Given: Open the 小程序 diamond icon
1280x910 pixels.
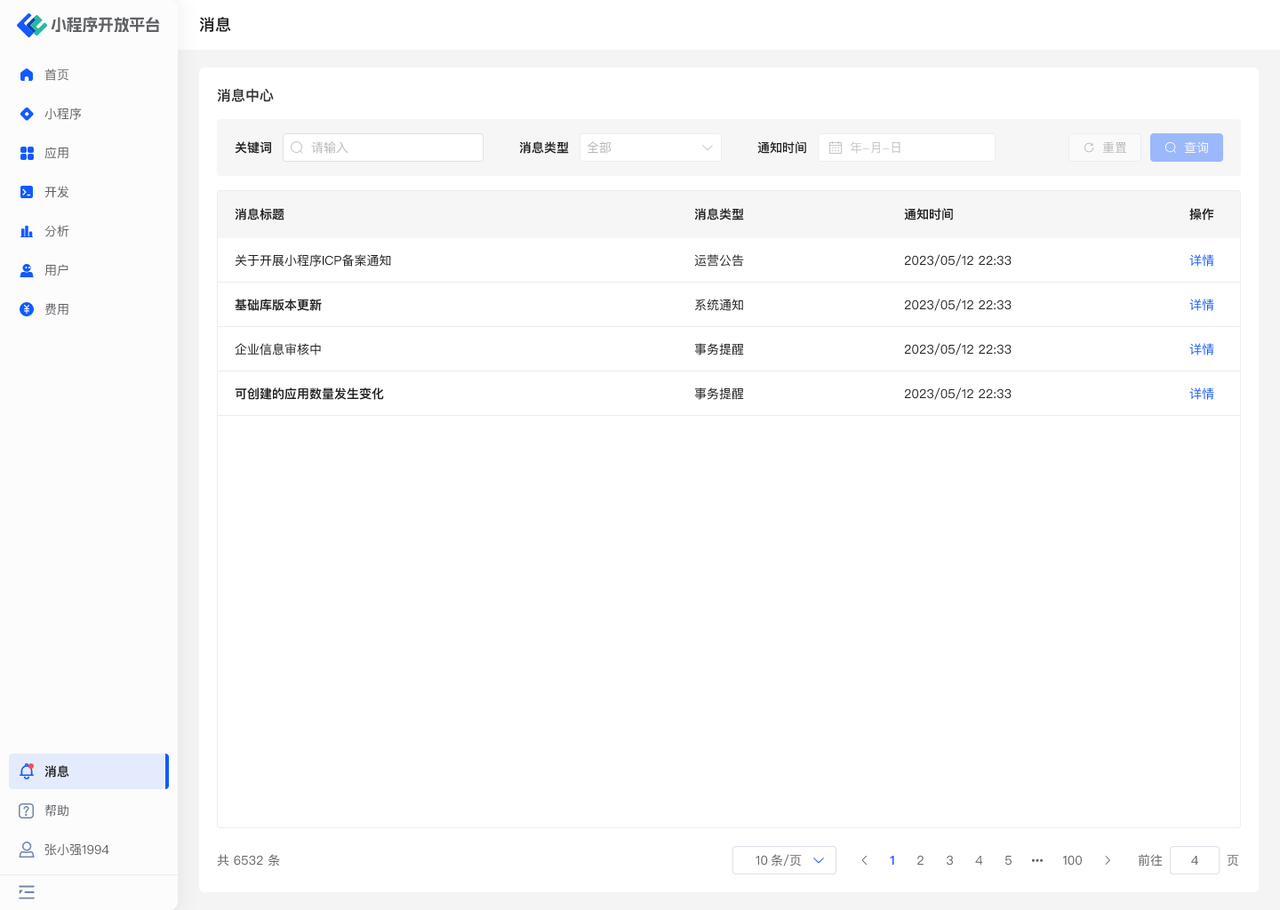Looking at the screenshot, I should [x=27, y=114].
